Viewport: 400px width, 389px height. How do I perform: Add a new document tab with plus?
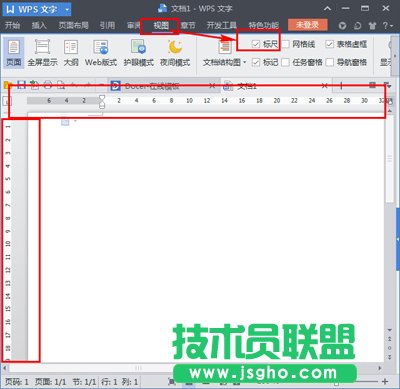(341, 86)
